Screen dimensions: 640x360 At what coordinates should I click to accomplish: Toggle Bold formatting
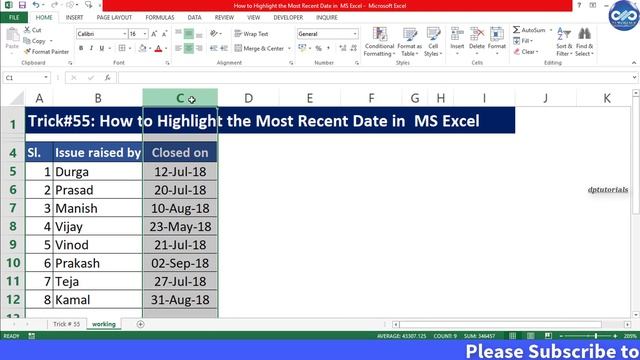point(81,48)
